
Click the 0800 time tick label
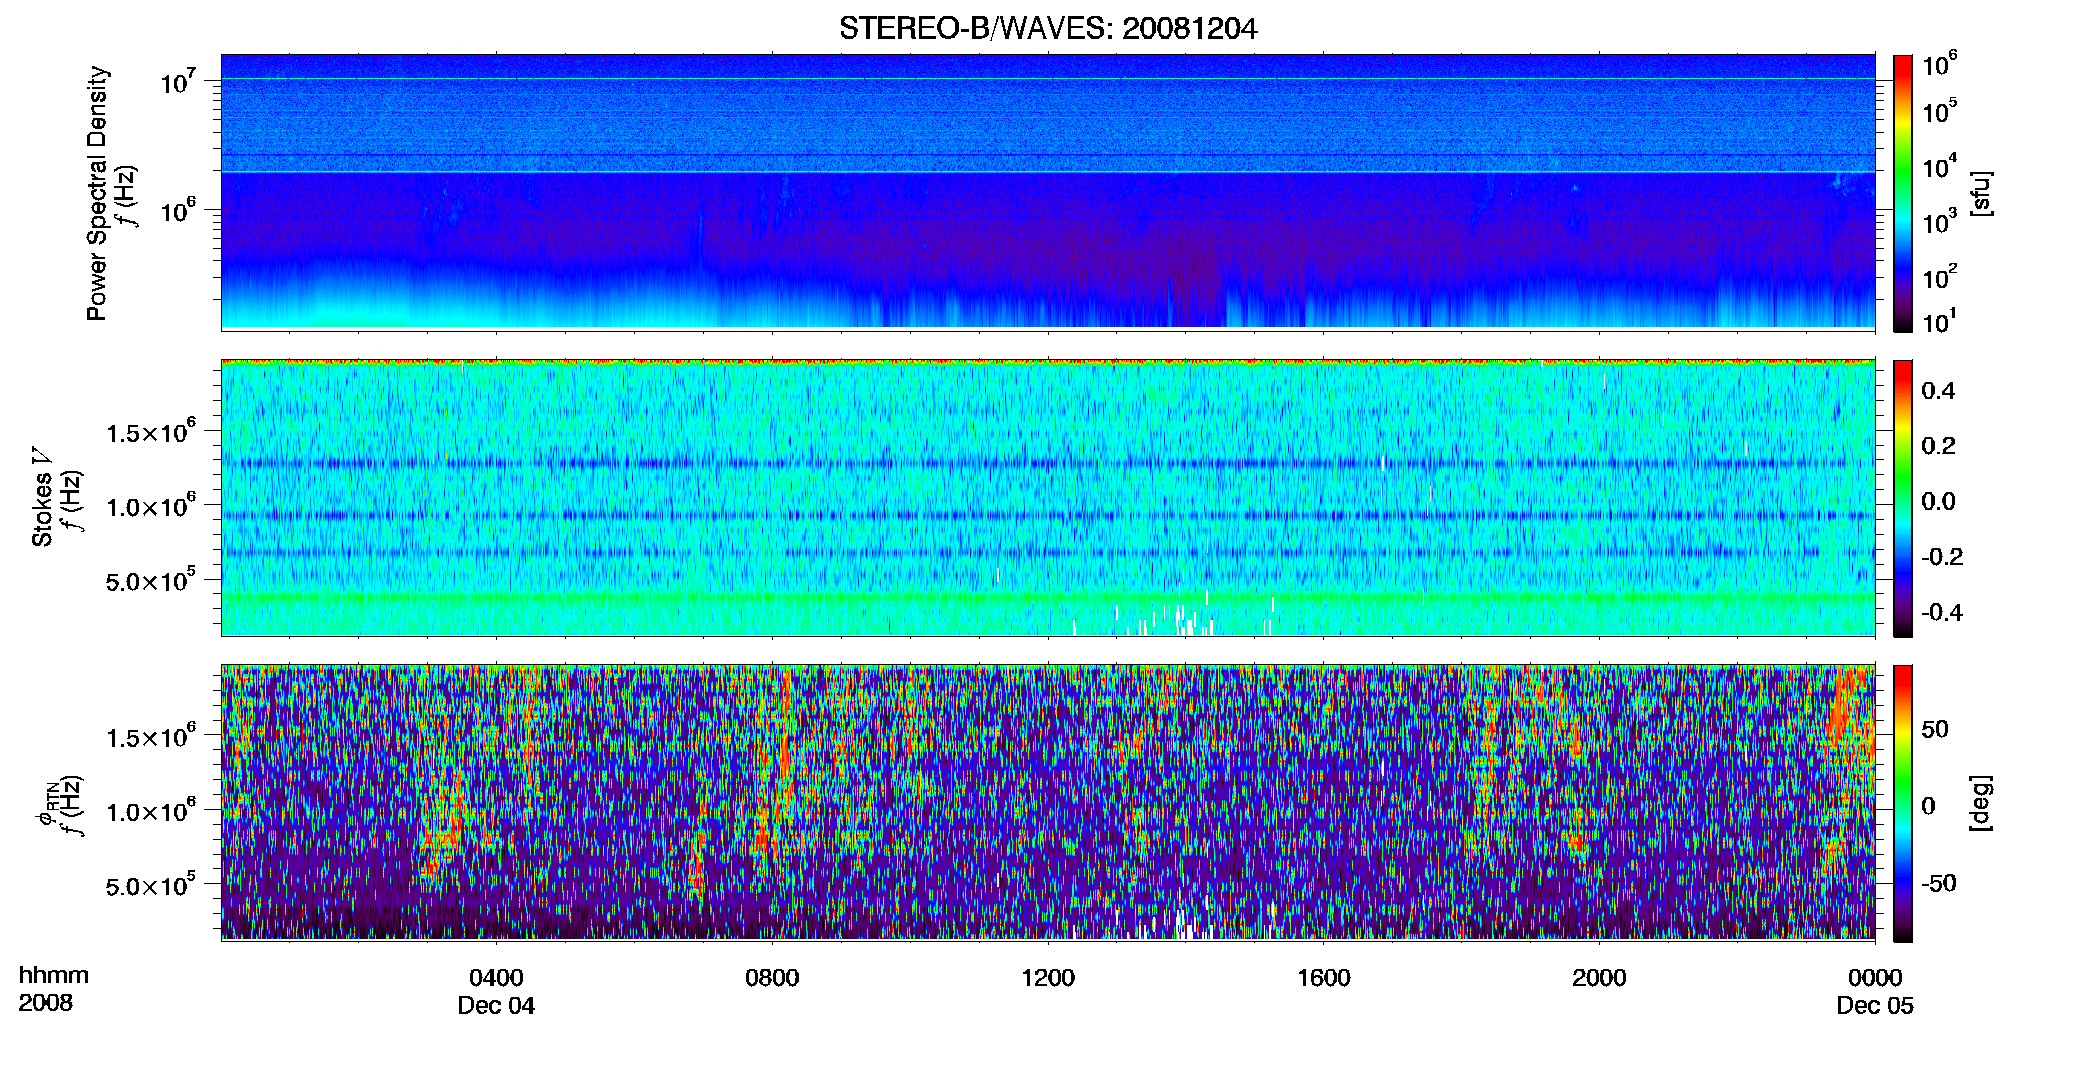[x=772, y=978]
